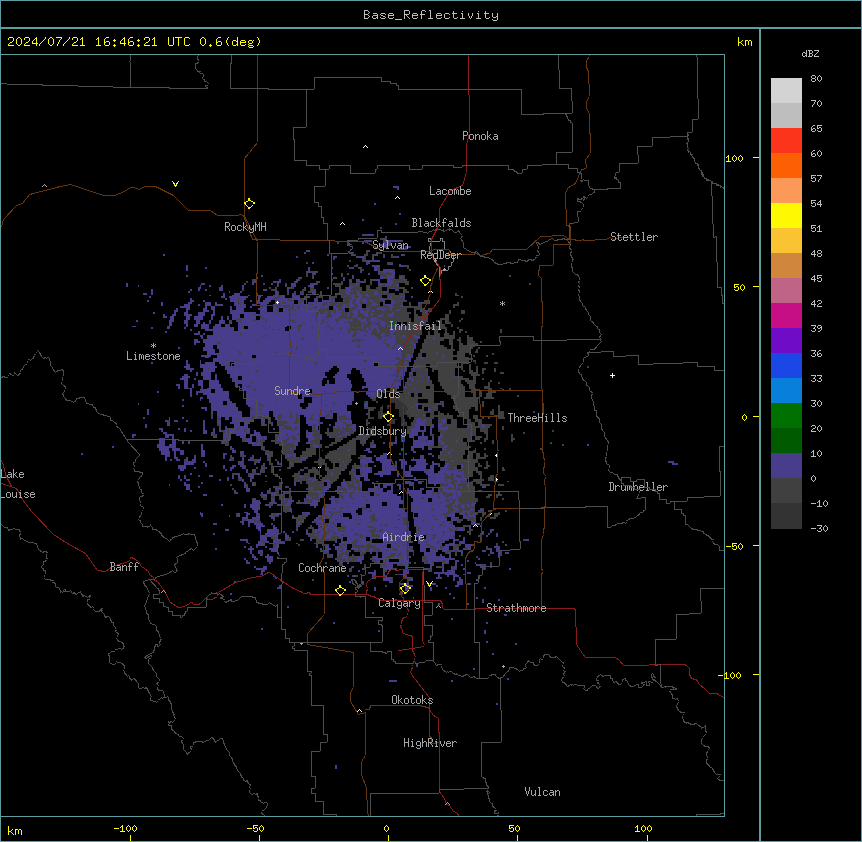Click the dBZ legend heading
862x842 pixels.
click(810, 53)
